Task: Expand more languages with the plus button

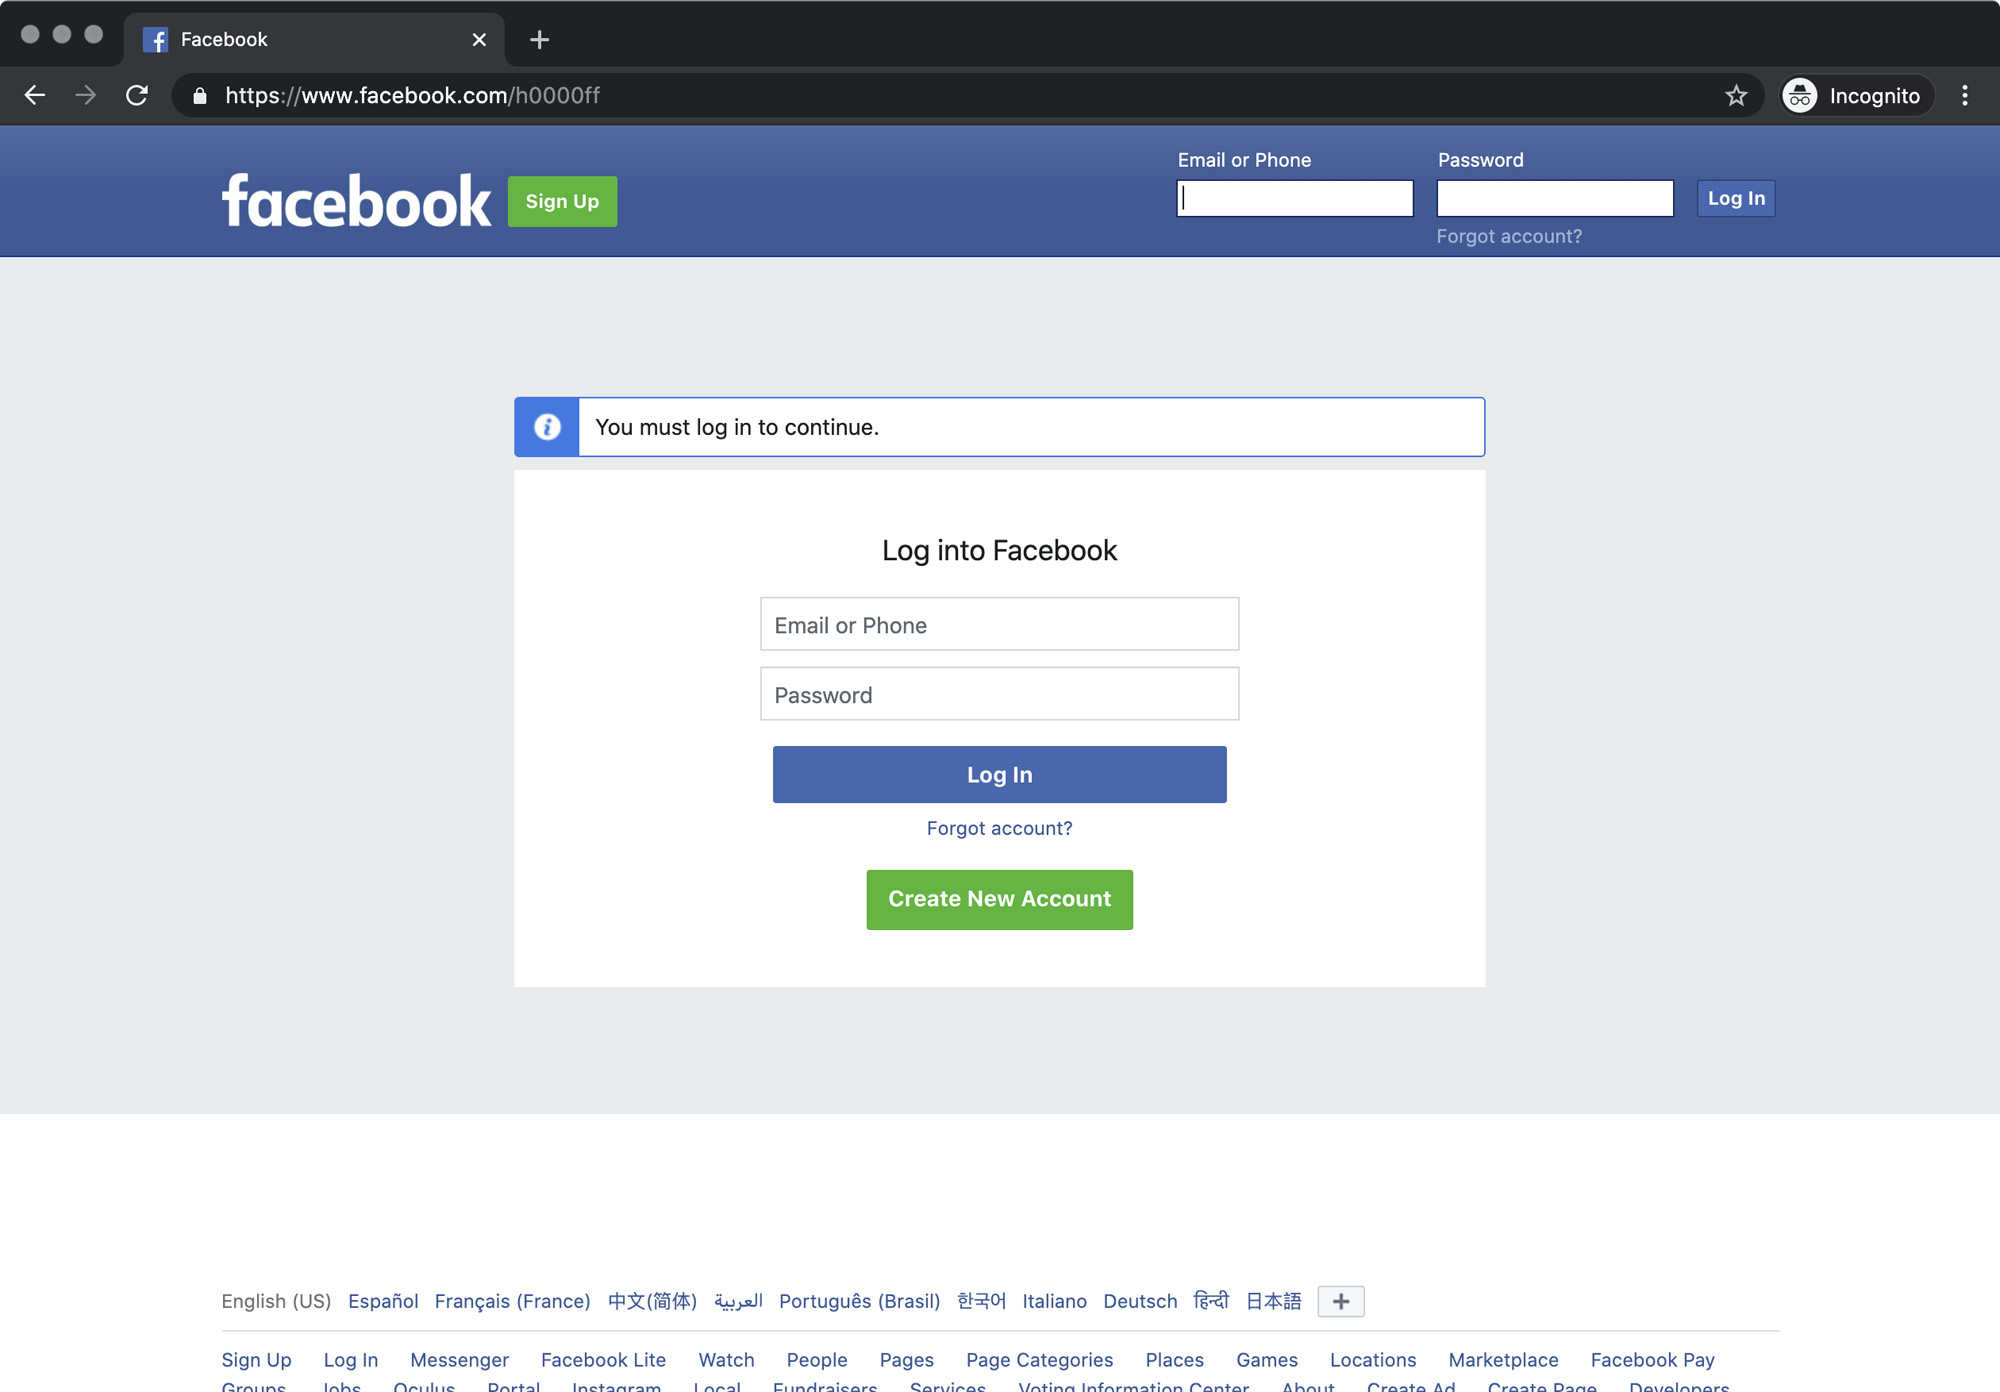Action: [x=1340, y=1301]
